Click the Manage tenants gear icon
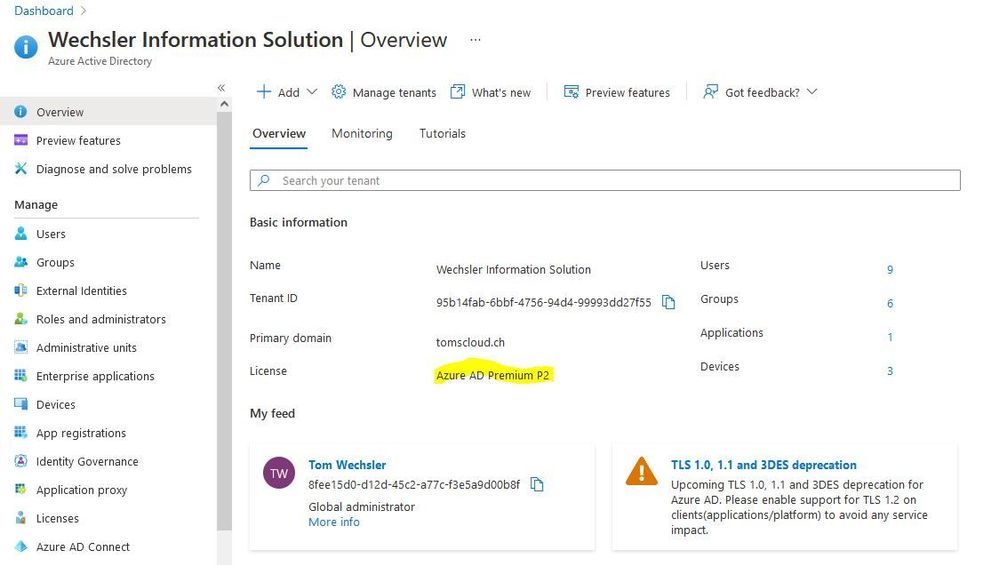 338,92
